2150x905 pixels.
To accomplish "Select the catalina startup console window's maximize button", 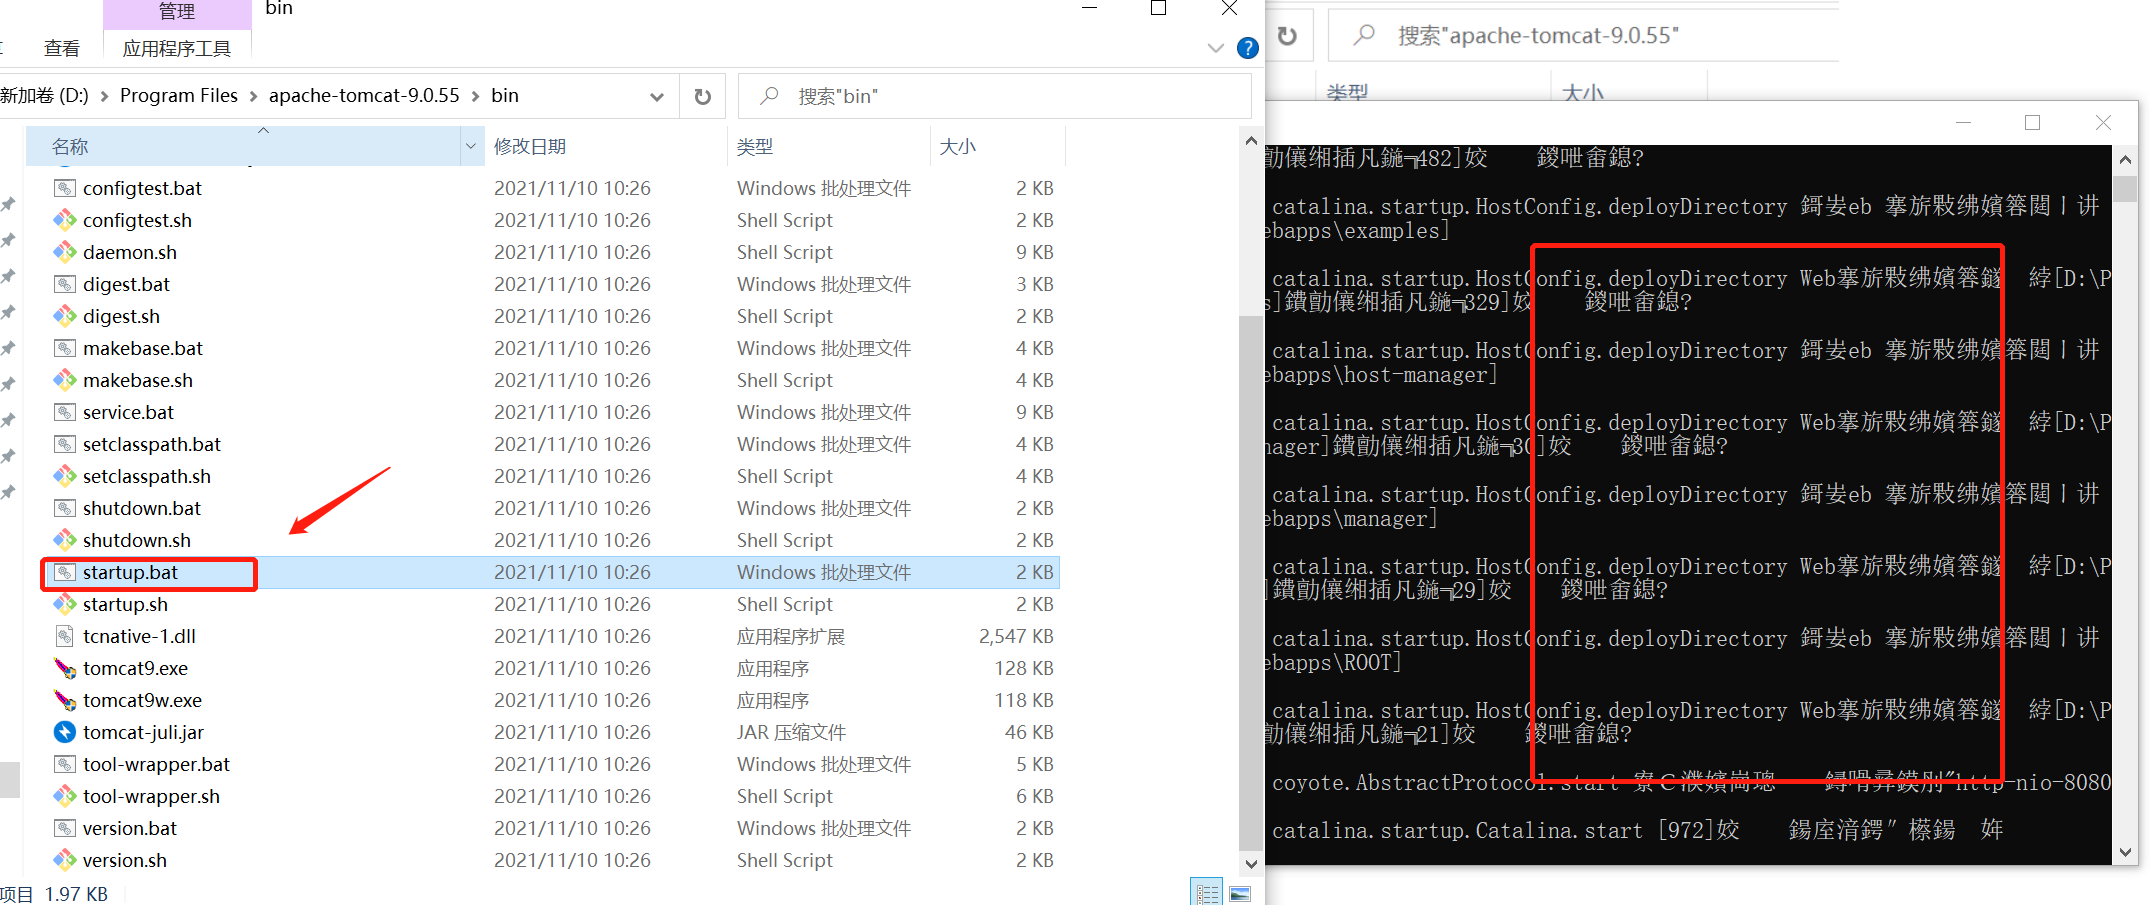I will 2032,122.
